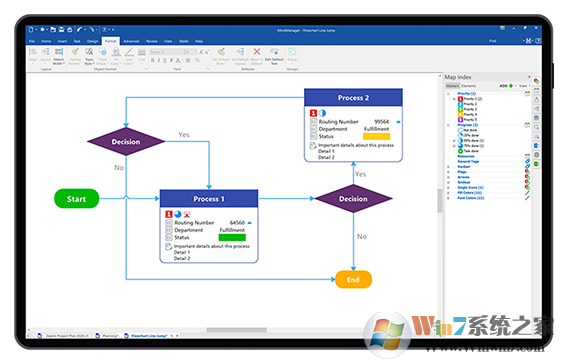Toggle Bold formatting button

tap(153, 60)
